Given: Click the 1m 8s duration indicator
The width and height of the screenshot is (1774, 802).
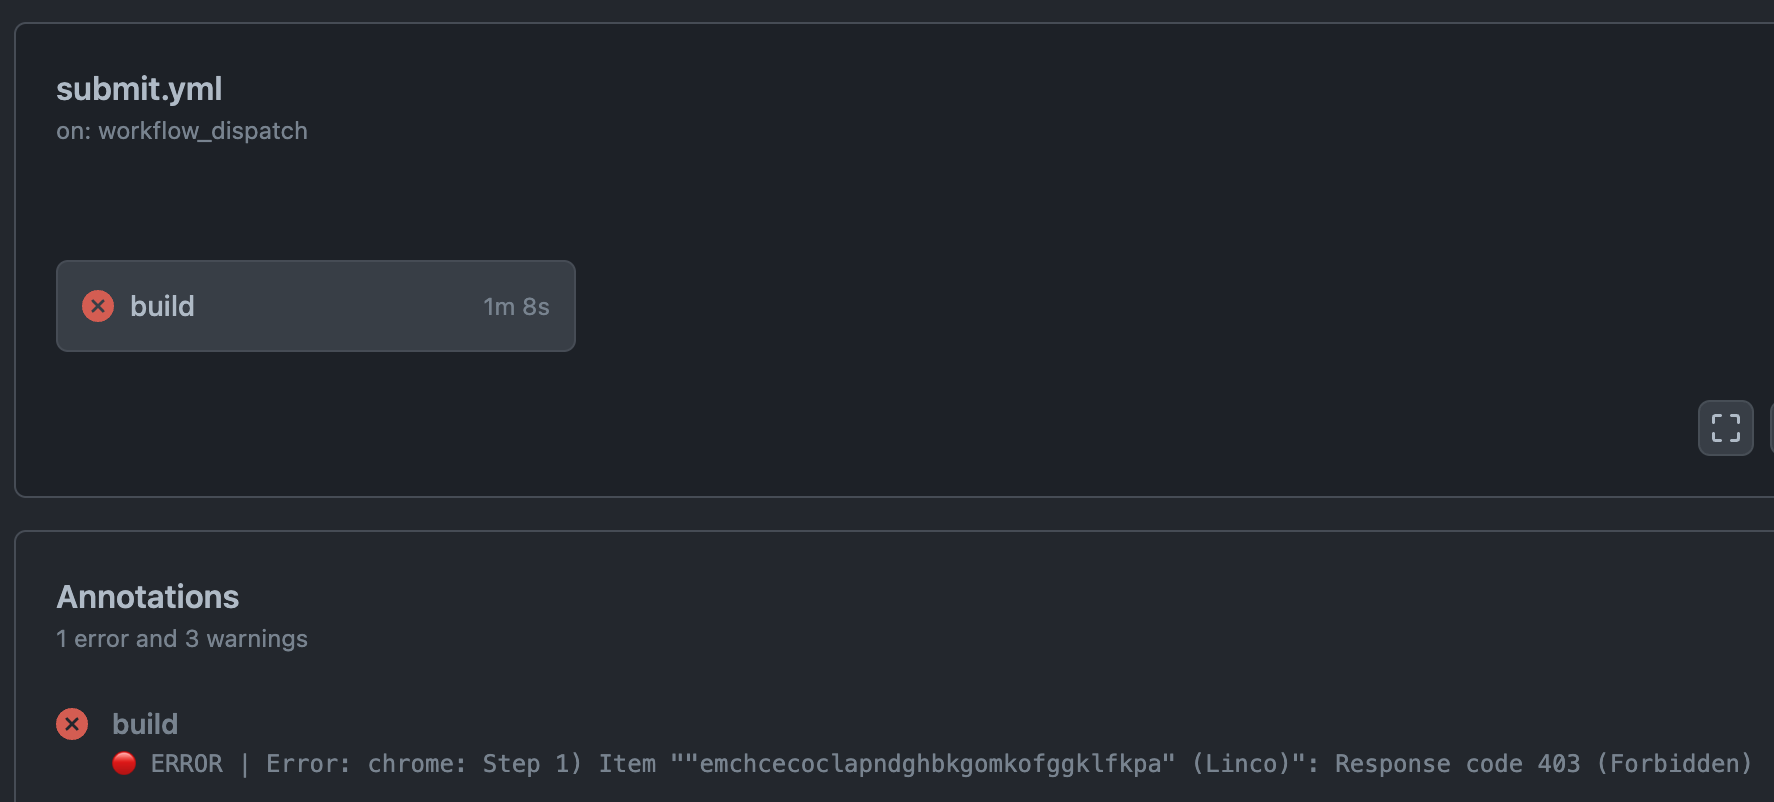Looking at the screenshot, I should pyautogui.click(x=516, y=306).
